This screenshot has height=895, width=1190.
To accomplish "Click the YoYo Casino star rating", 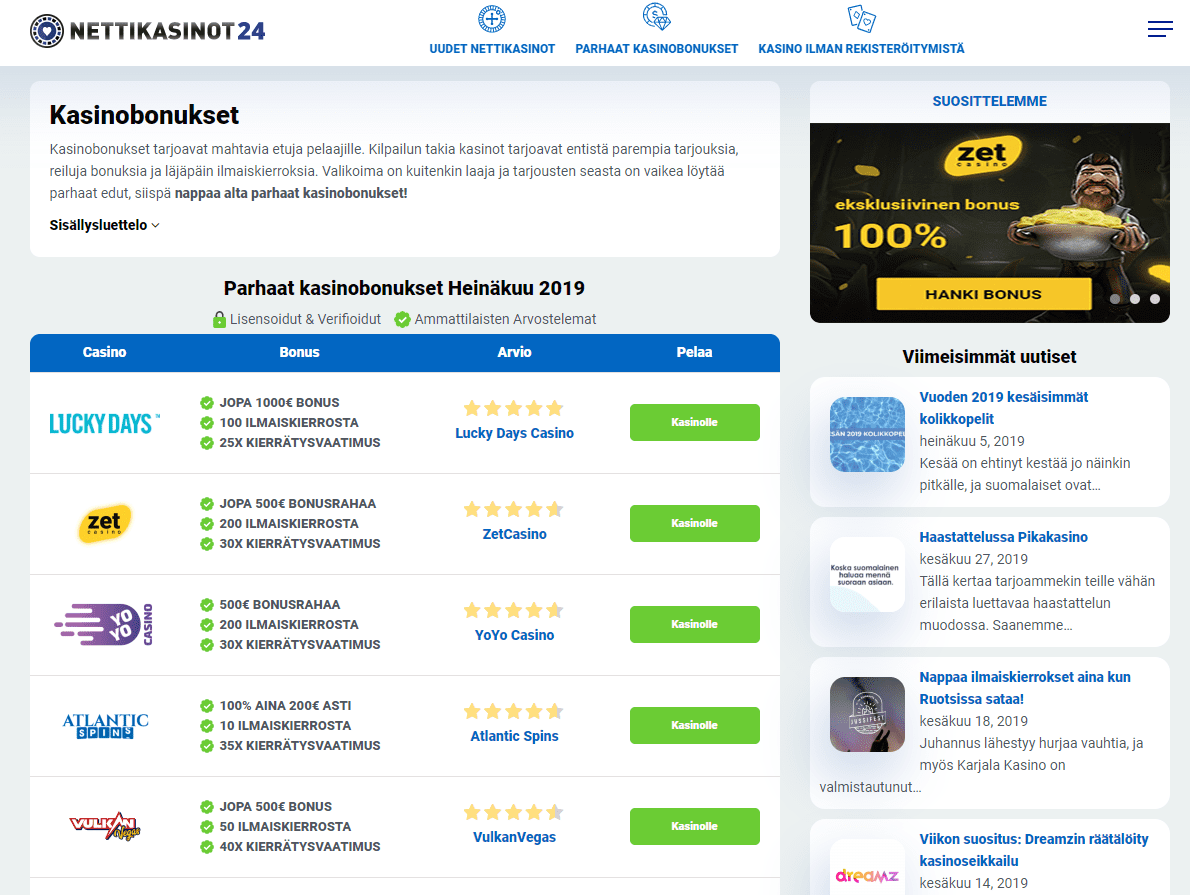I will 514,610.
